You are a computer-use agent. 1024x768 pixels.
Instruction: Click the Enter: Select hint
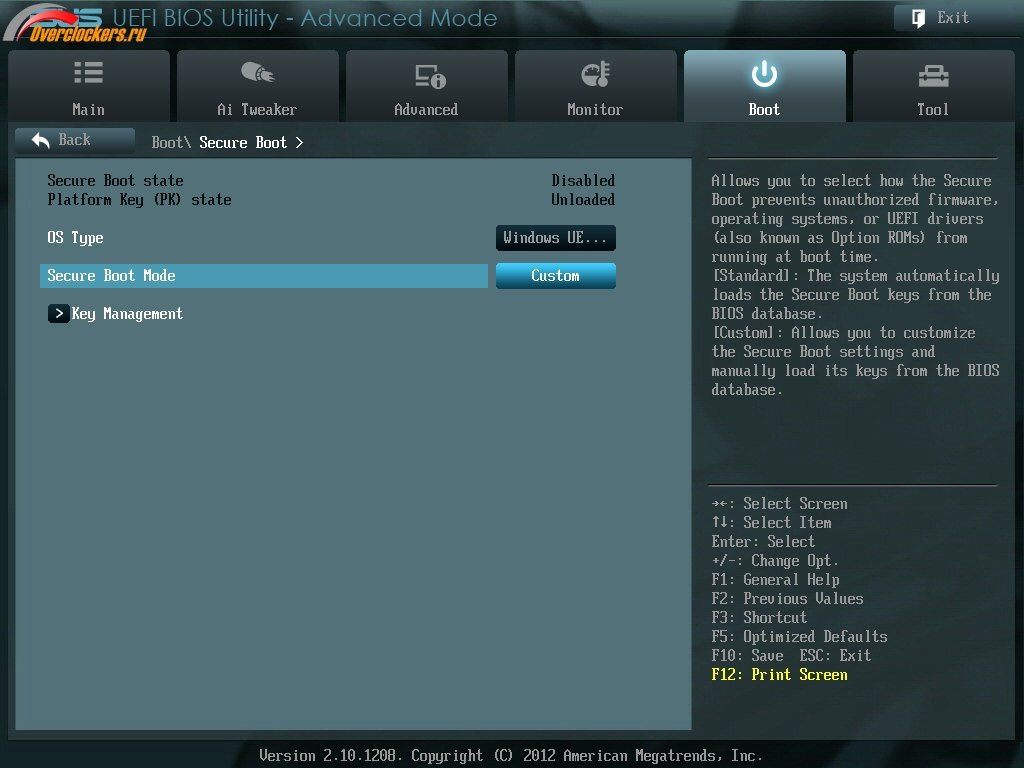pyautogui.click(x=763, y=542)
